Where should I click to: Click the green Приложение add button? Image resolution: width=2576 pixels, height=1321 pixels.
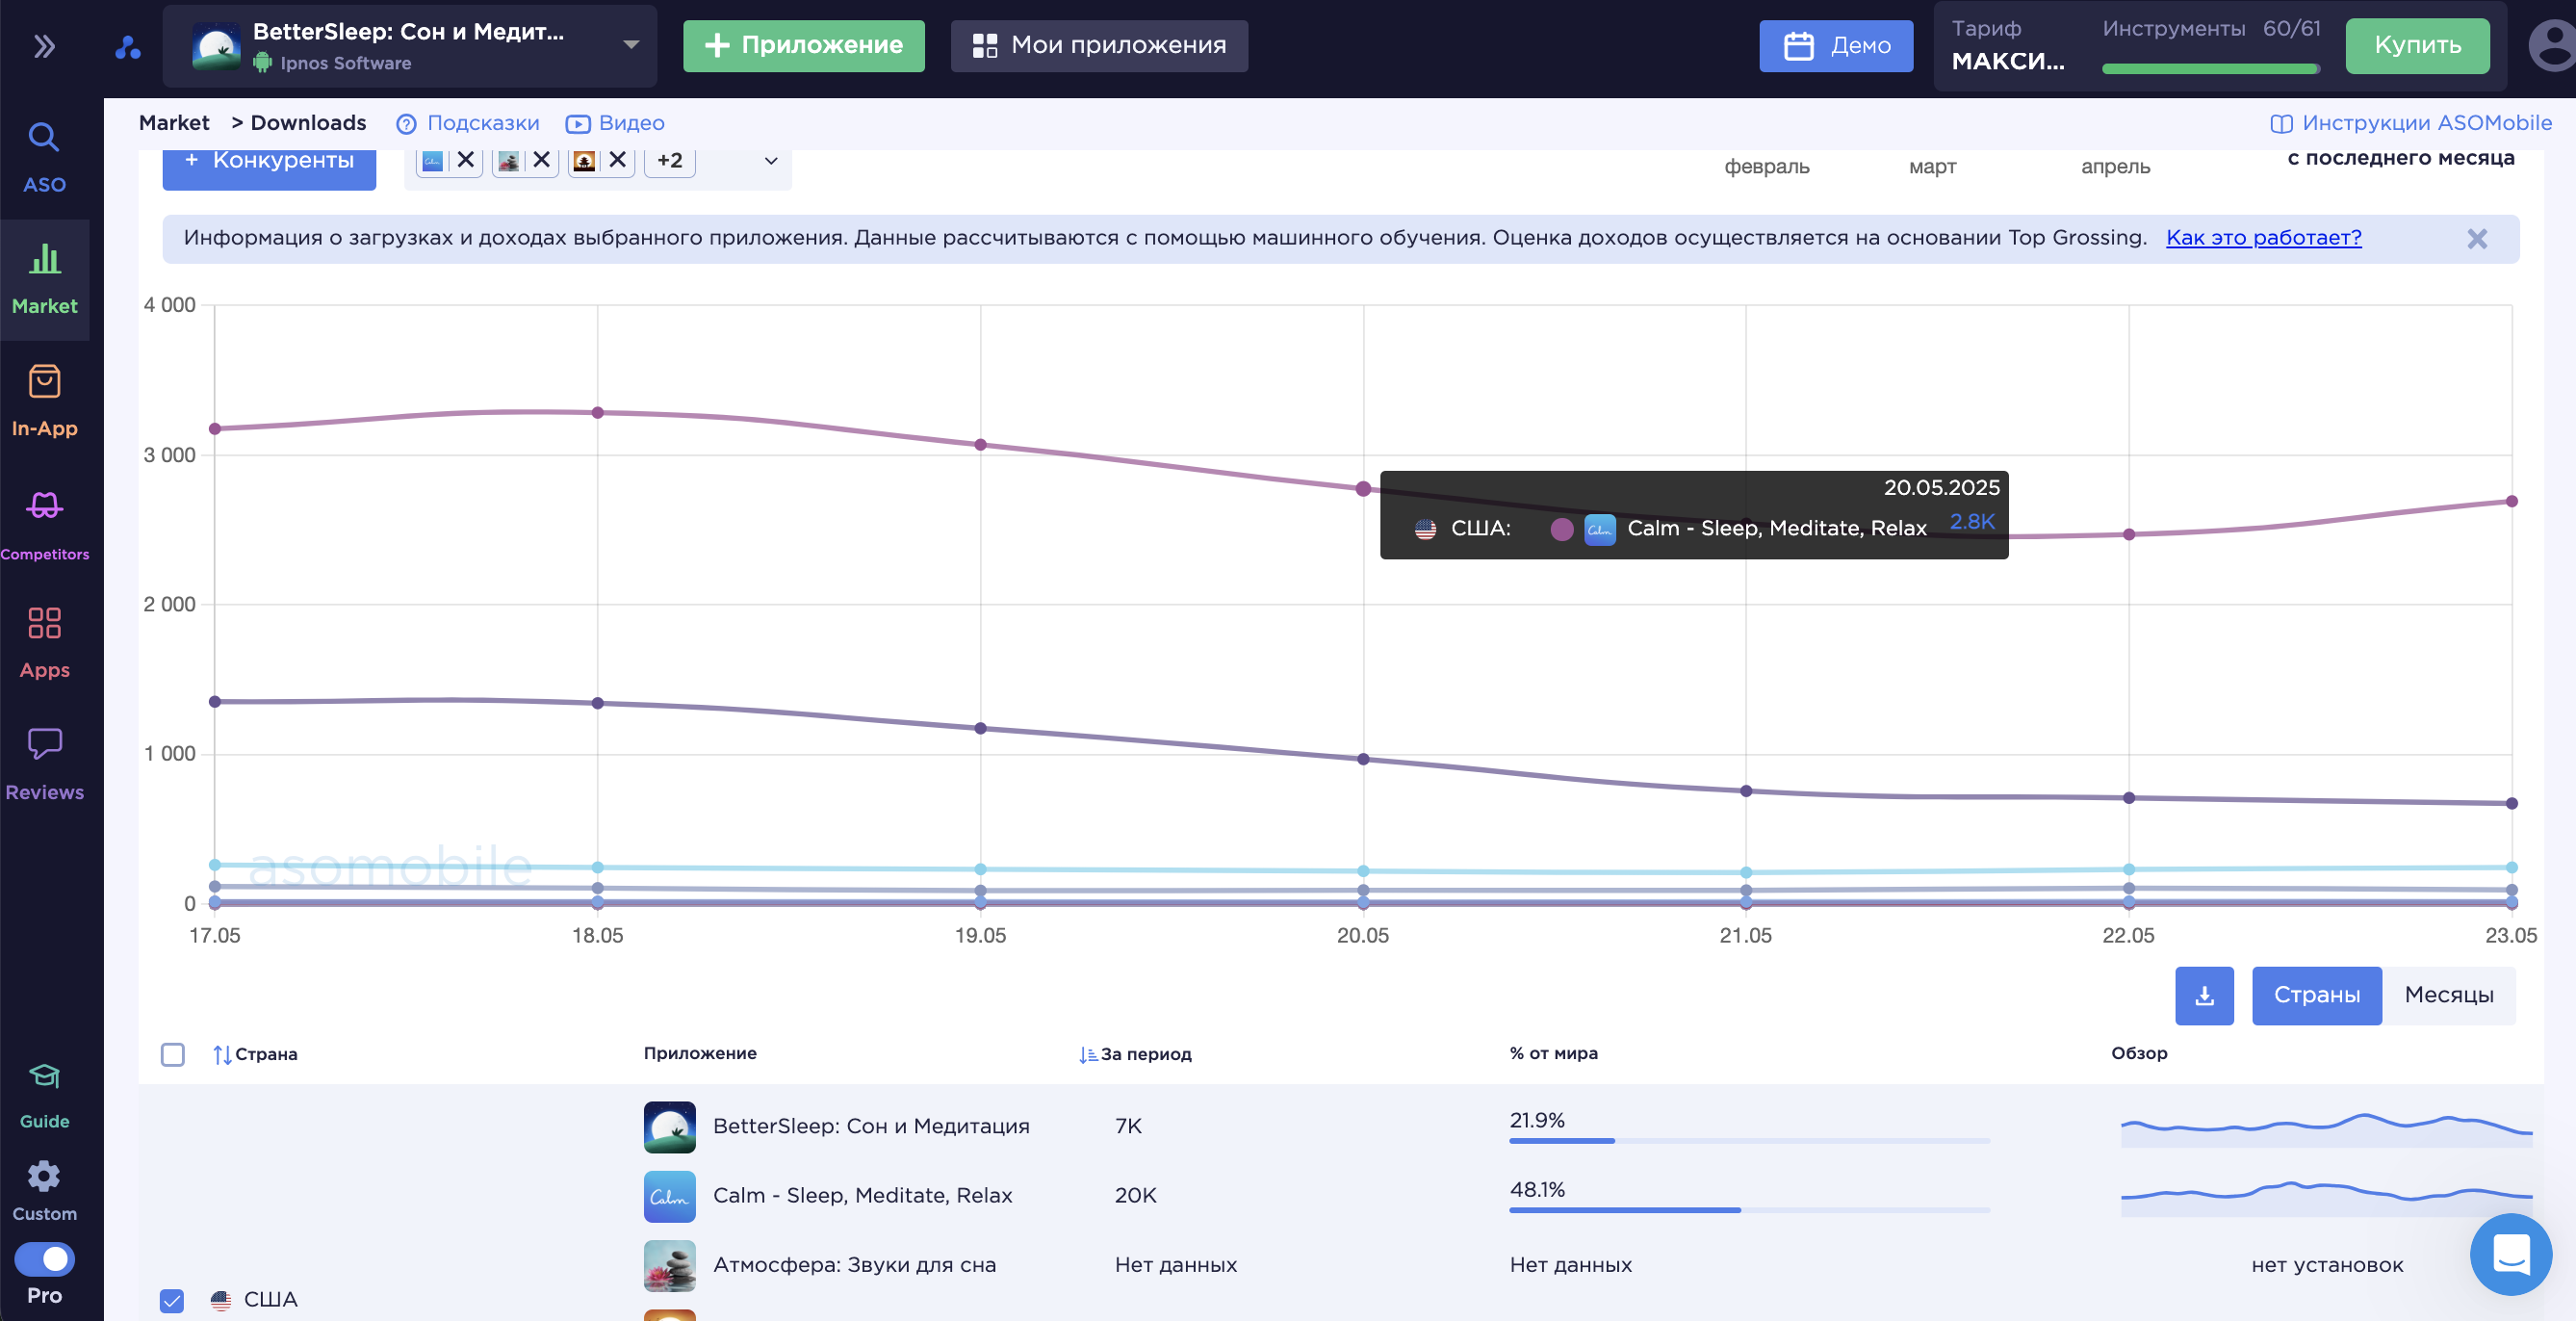tap(803, 46)
